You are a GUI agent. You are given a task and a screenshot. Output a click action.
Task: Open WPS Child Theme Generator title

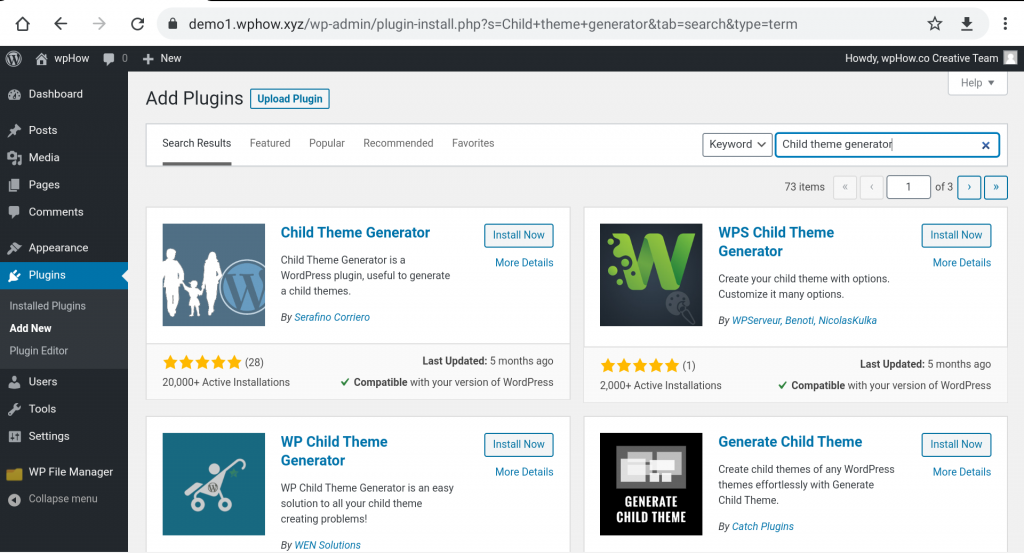tap(776, 242)
